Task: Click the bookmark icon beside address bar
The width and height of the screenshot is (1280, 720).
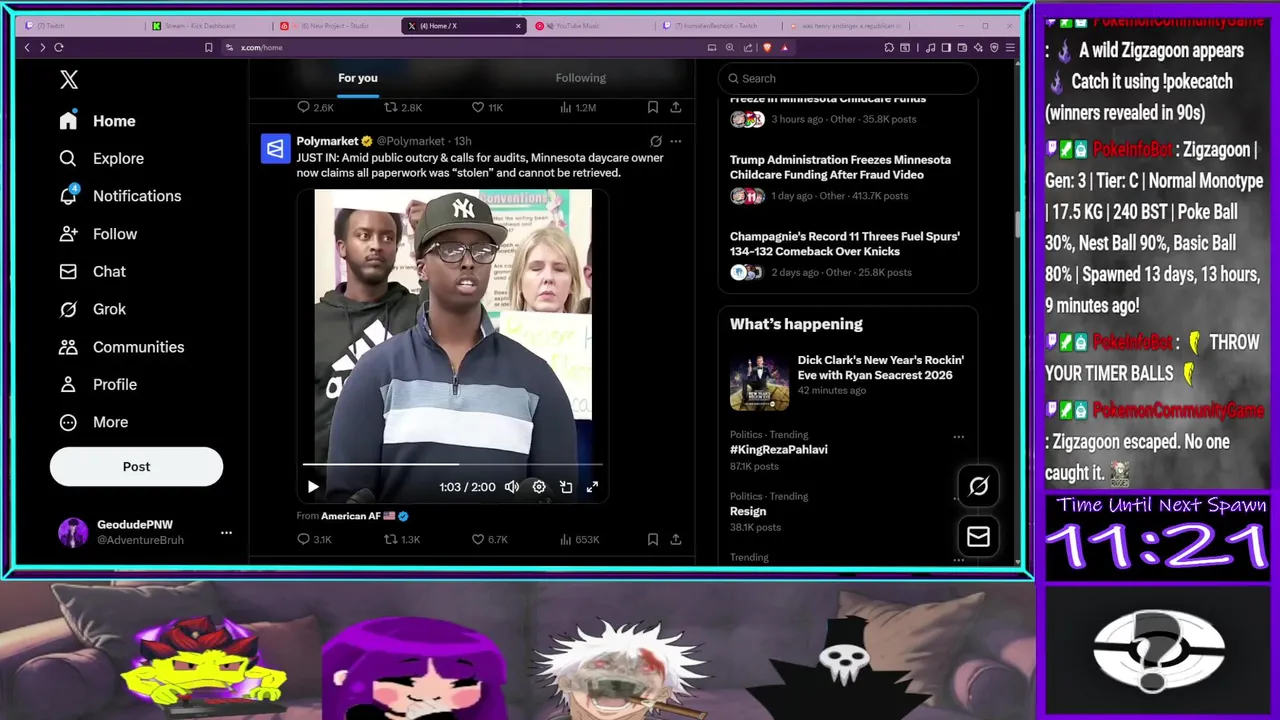Action: 208,47
